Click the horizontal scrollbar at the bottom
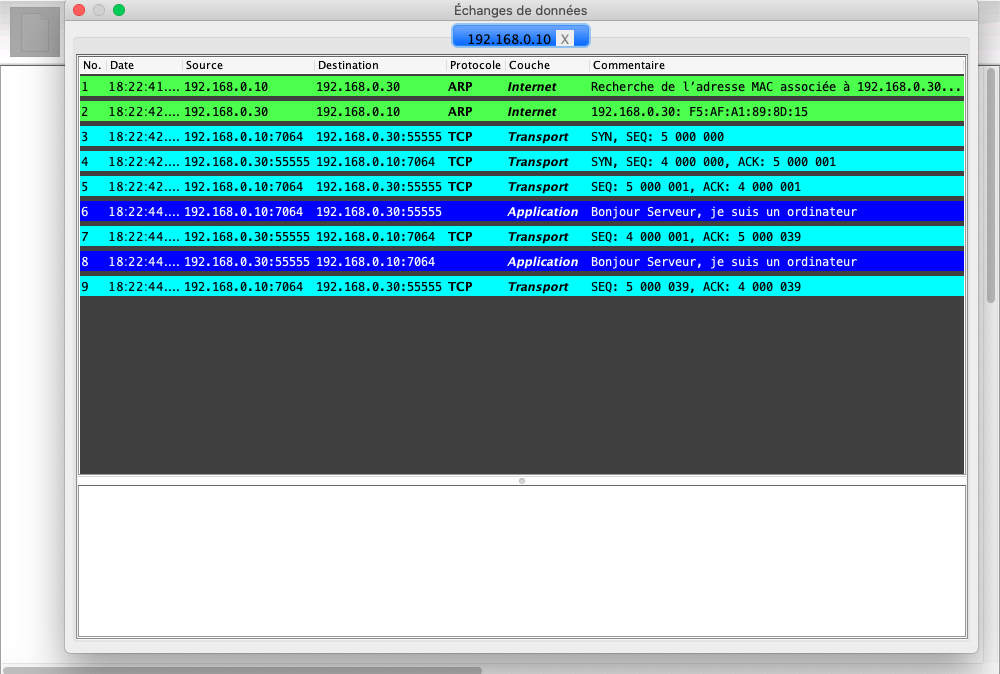 pos(242,669)
